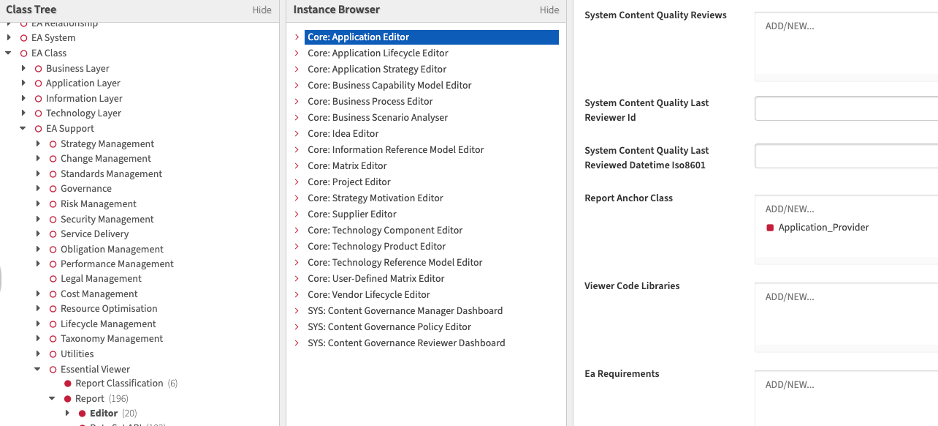Expand the Business Layer node
This screenshot has width=938, height=426.
tap(23, 68)
